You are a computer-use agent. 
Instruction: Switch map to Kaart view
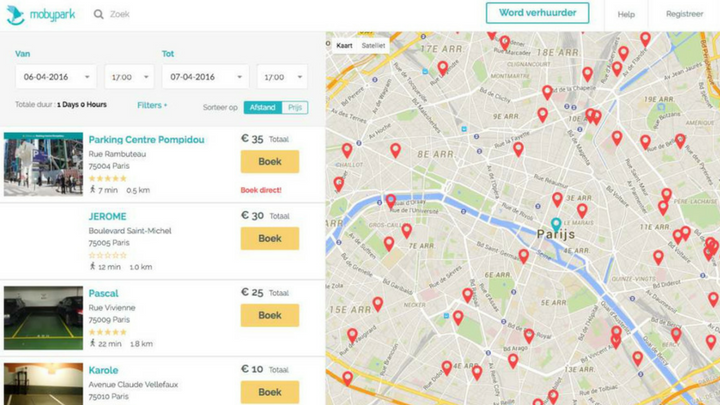click(x=344, y=45)
